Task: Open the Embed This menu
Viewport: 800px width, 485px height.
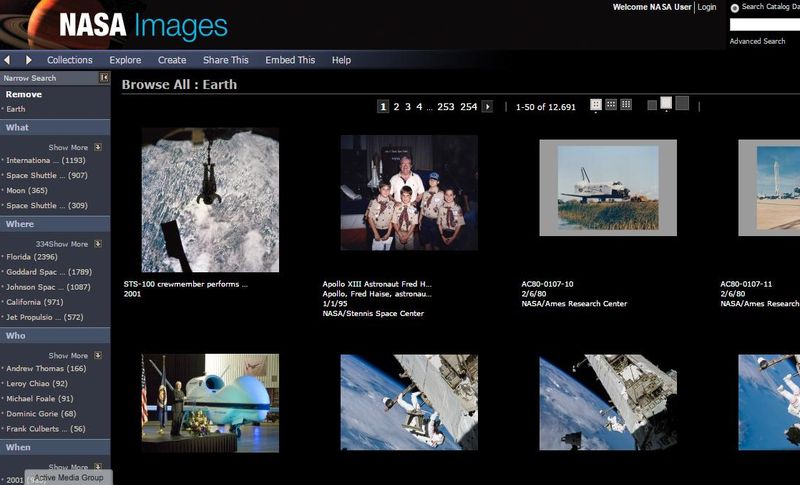Action: pyautogui.click(x=290, y=60)
